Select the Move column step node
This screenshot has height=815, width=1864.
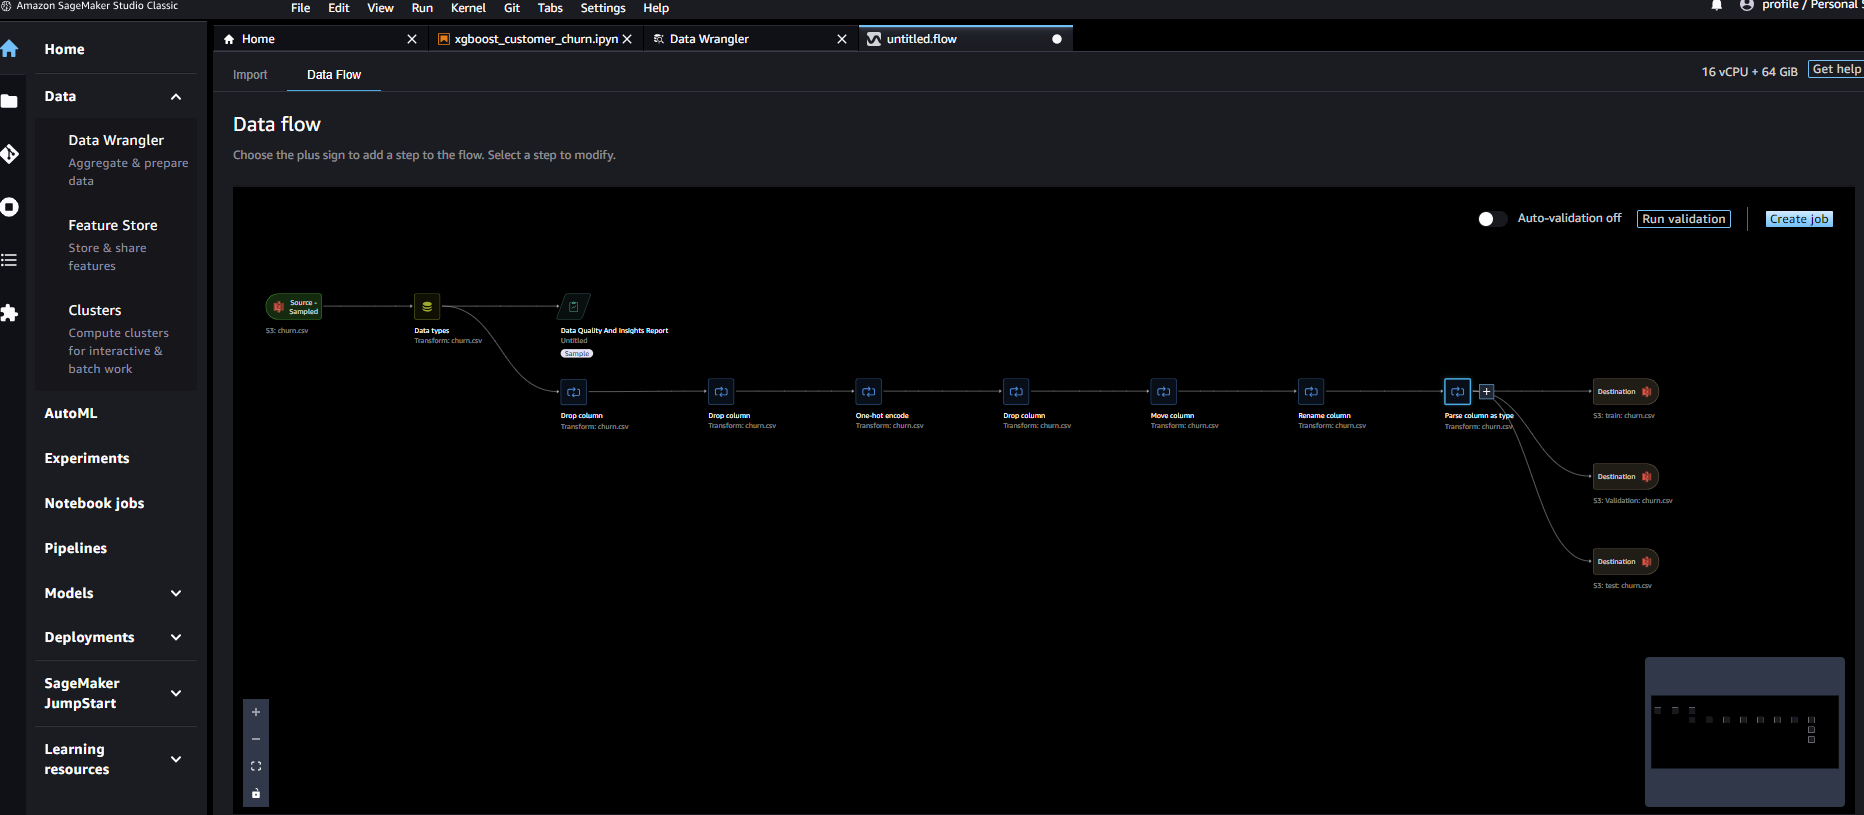click(1163, 392)
